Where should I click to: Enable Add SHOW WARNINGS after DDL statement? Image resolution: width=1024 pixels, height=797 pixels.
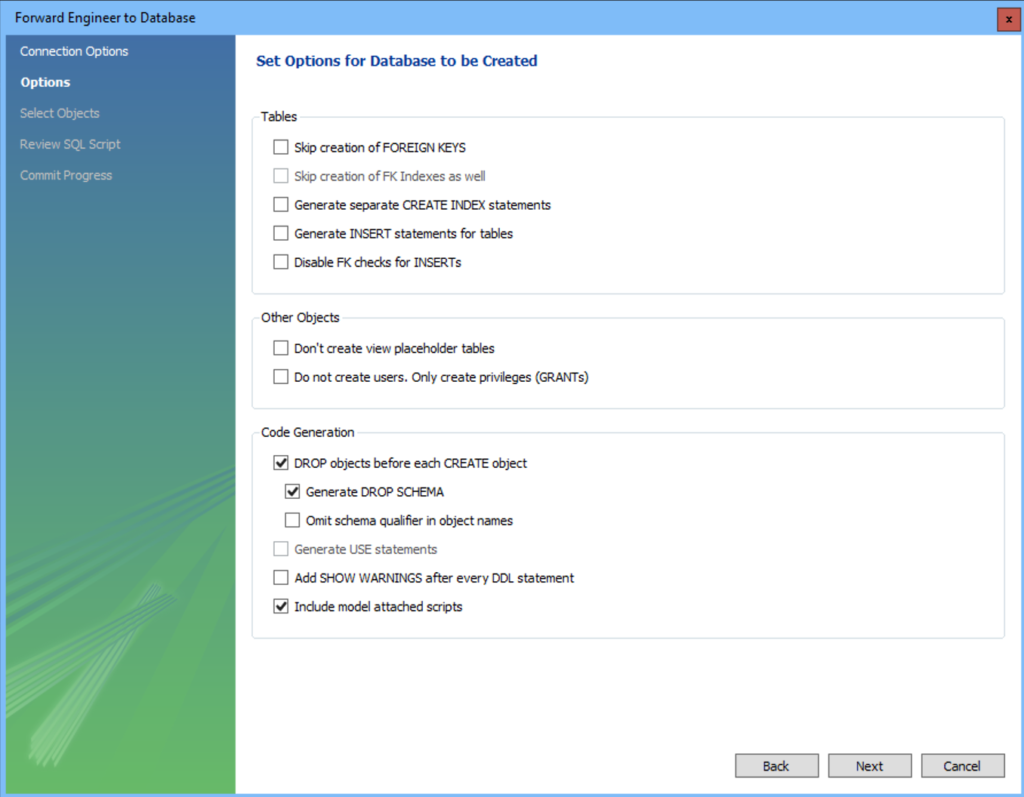(x=281, y=578)
